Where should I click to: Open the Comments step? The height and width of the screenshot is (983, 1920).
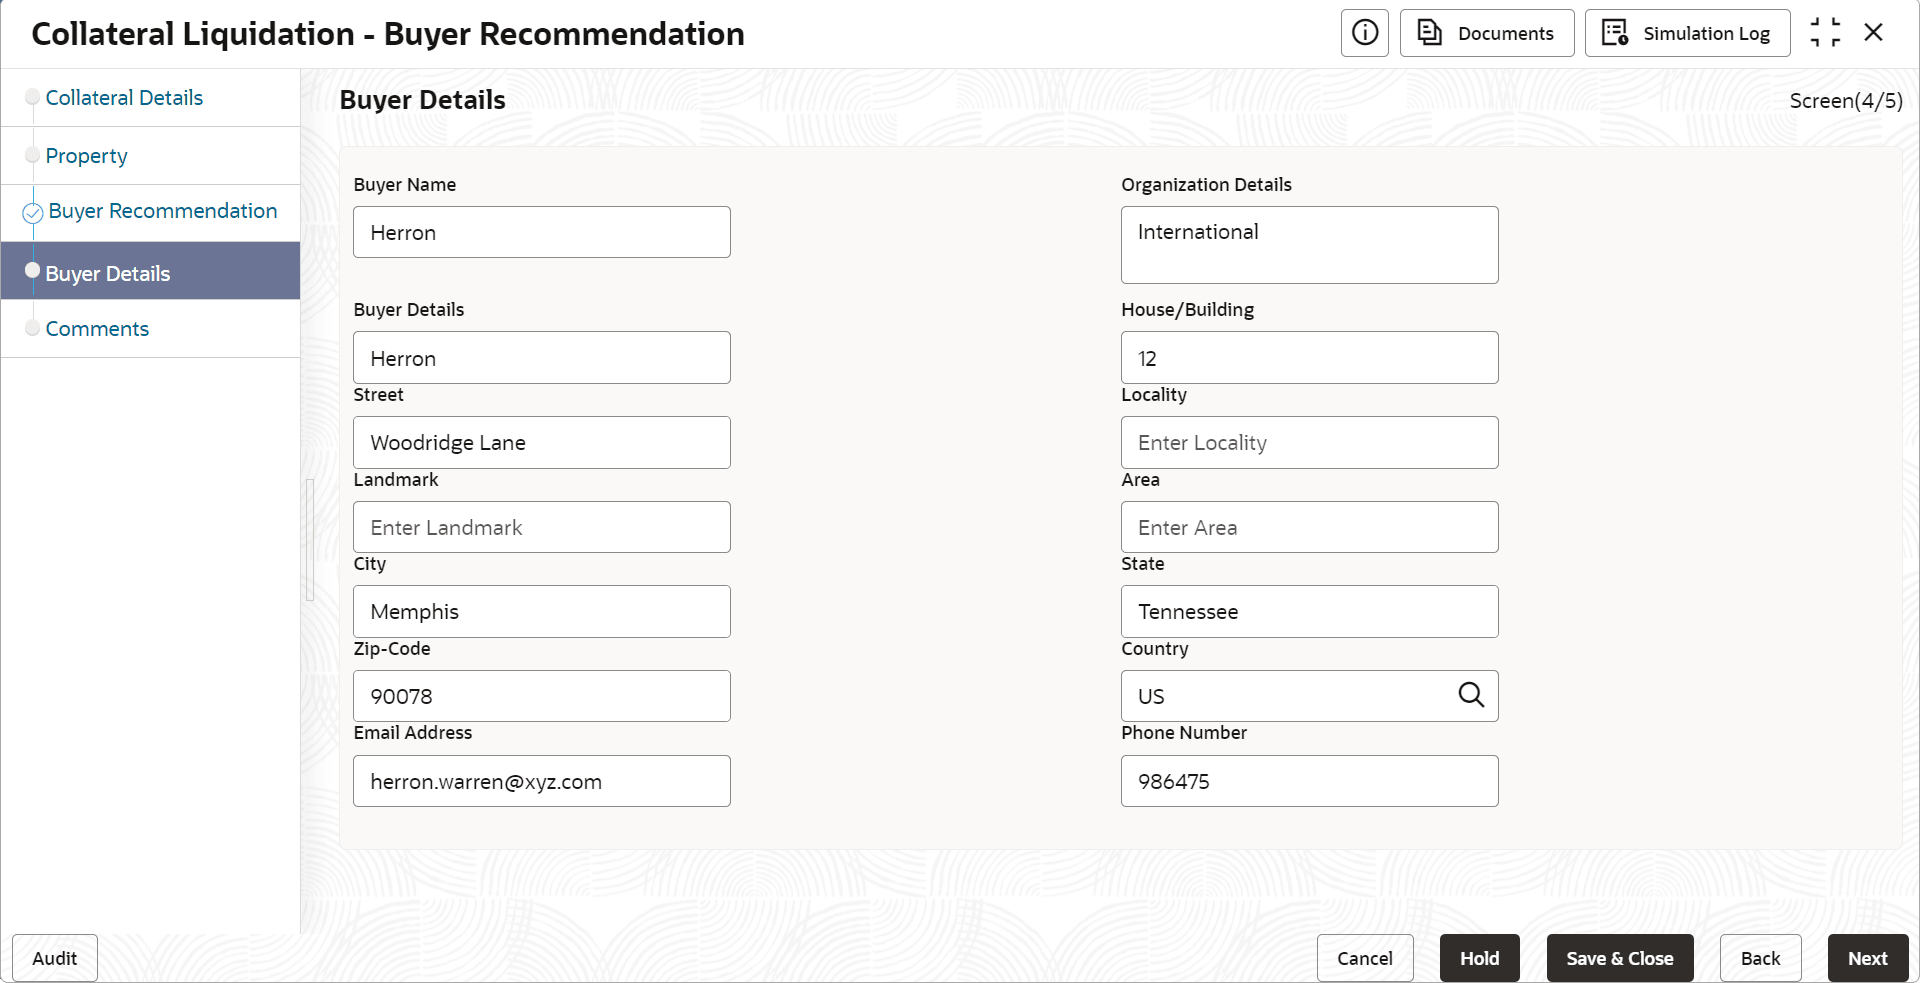97,329
